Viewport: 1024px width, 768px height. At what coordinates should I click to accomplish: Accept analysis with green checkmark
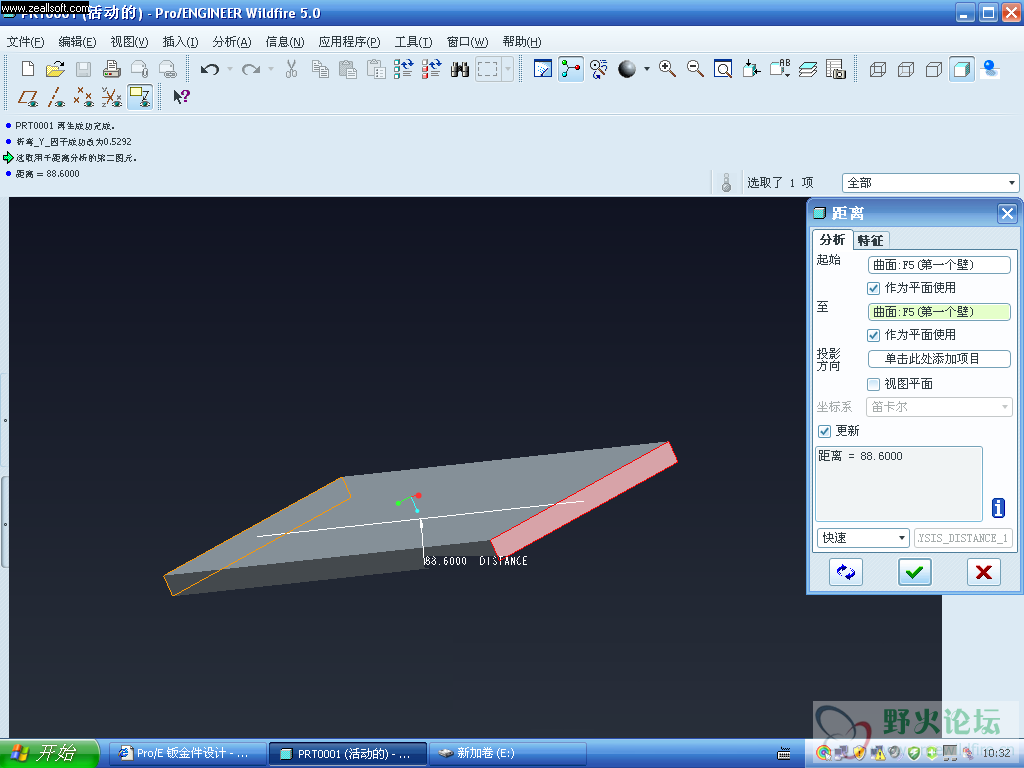914,572
